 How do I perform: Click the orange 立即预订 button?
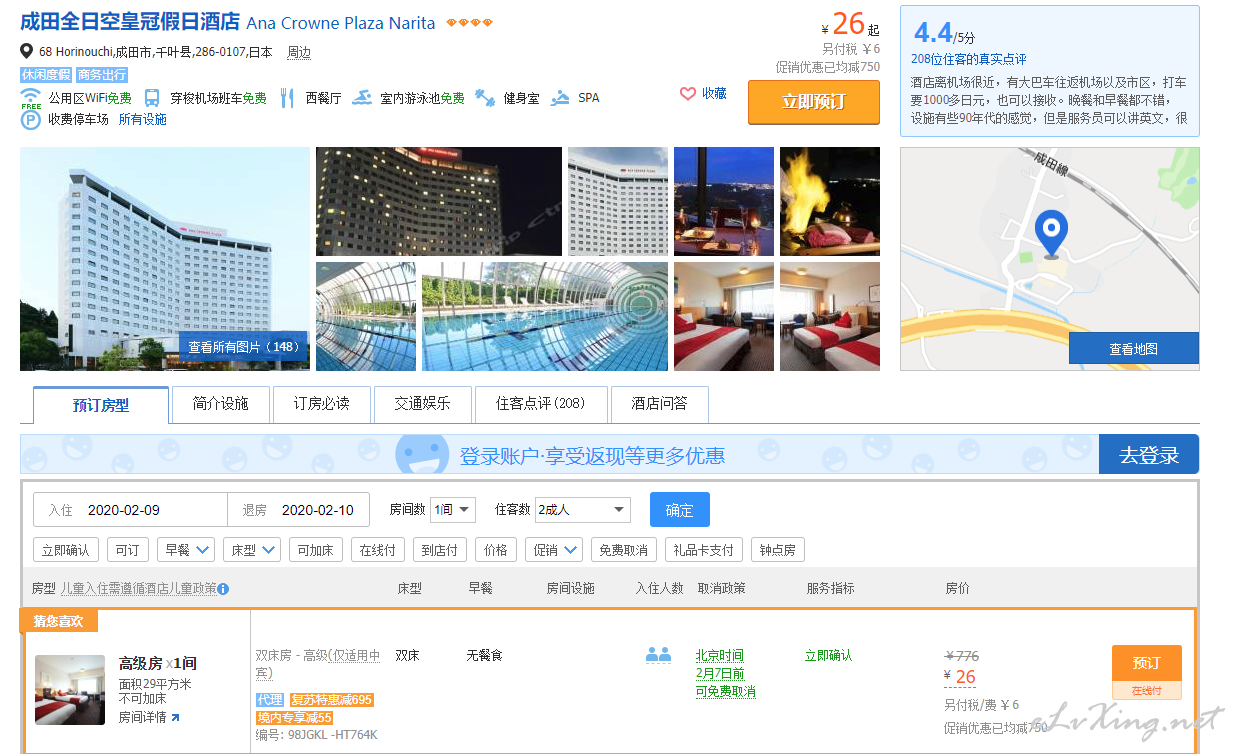point(814,102)
